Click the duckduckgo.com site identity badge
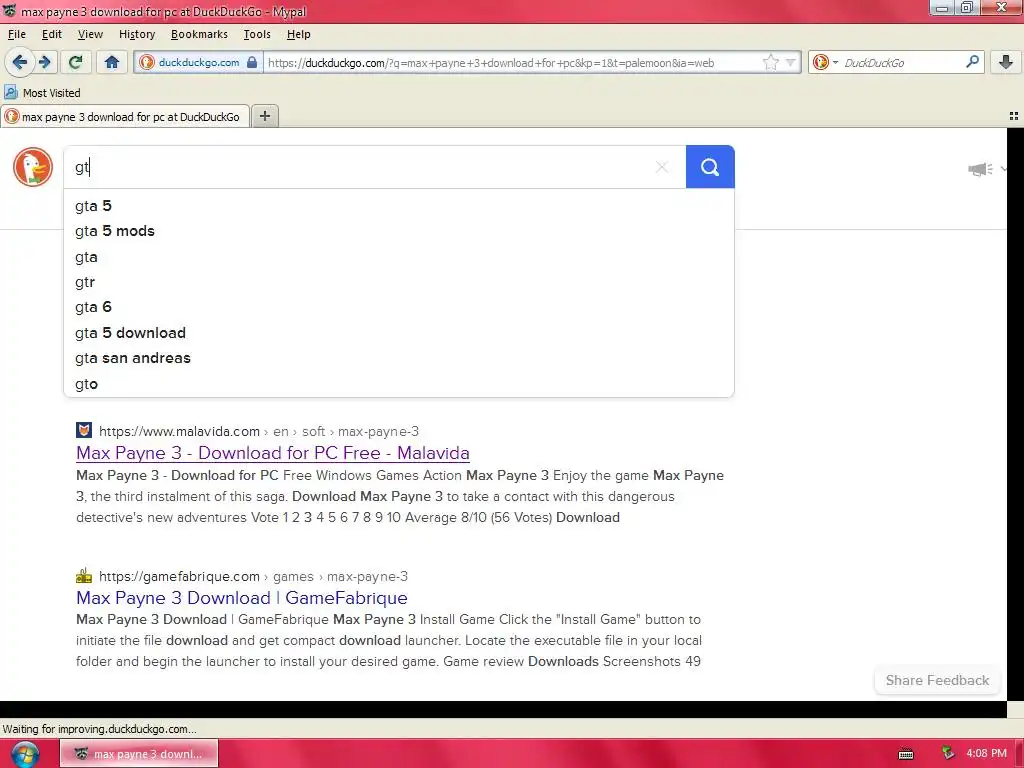The height and width of the screenshot is (768, 1024). coord(199,63)
